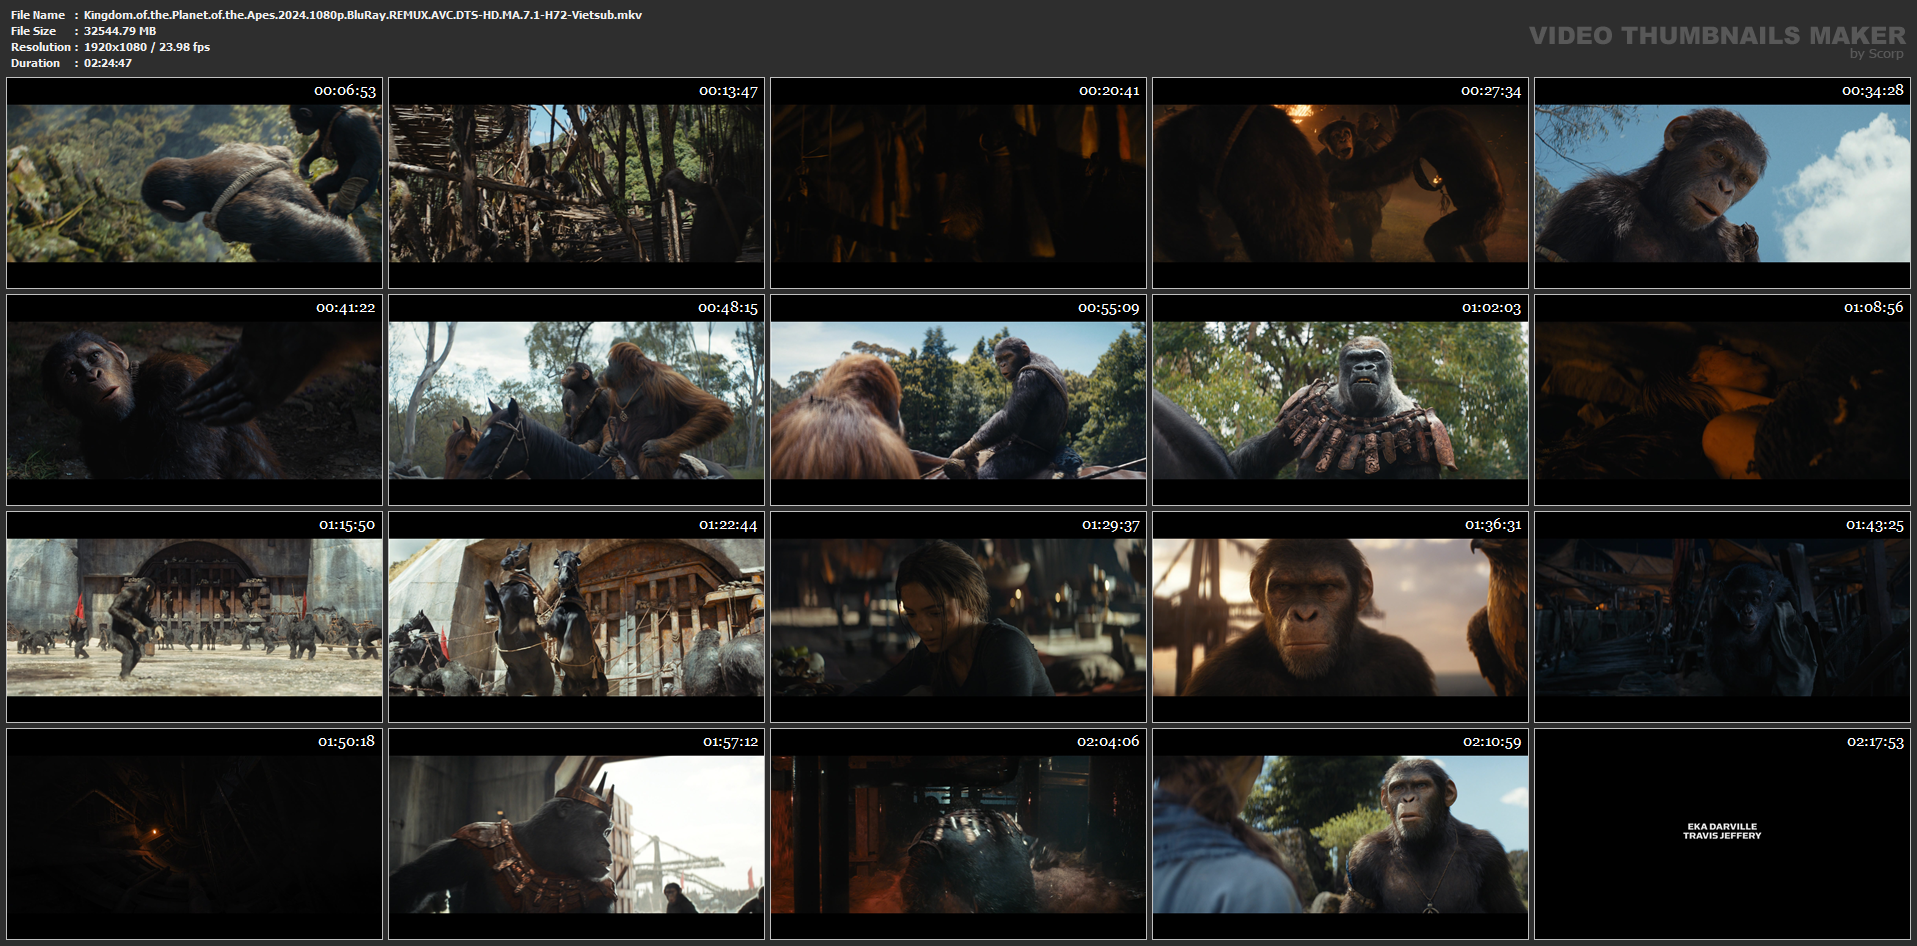
Task: Click the 00:06:53 timestamp text
Action: click(x=345, y=91)
